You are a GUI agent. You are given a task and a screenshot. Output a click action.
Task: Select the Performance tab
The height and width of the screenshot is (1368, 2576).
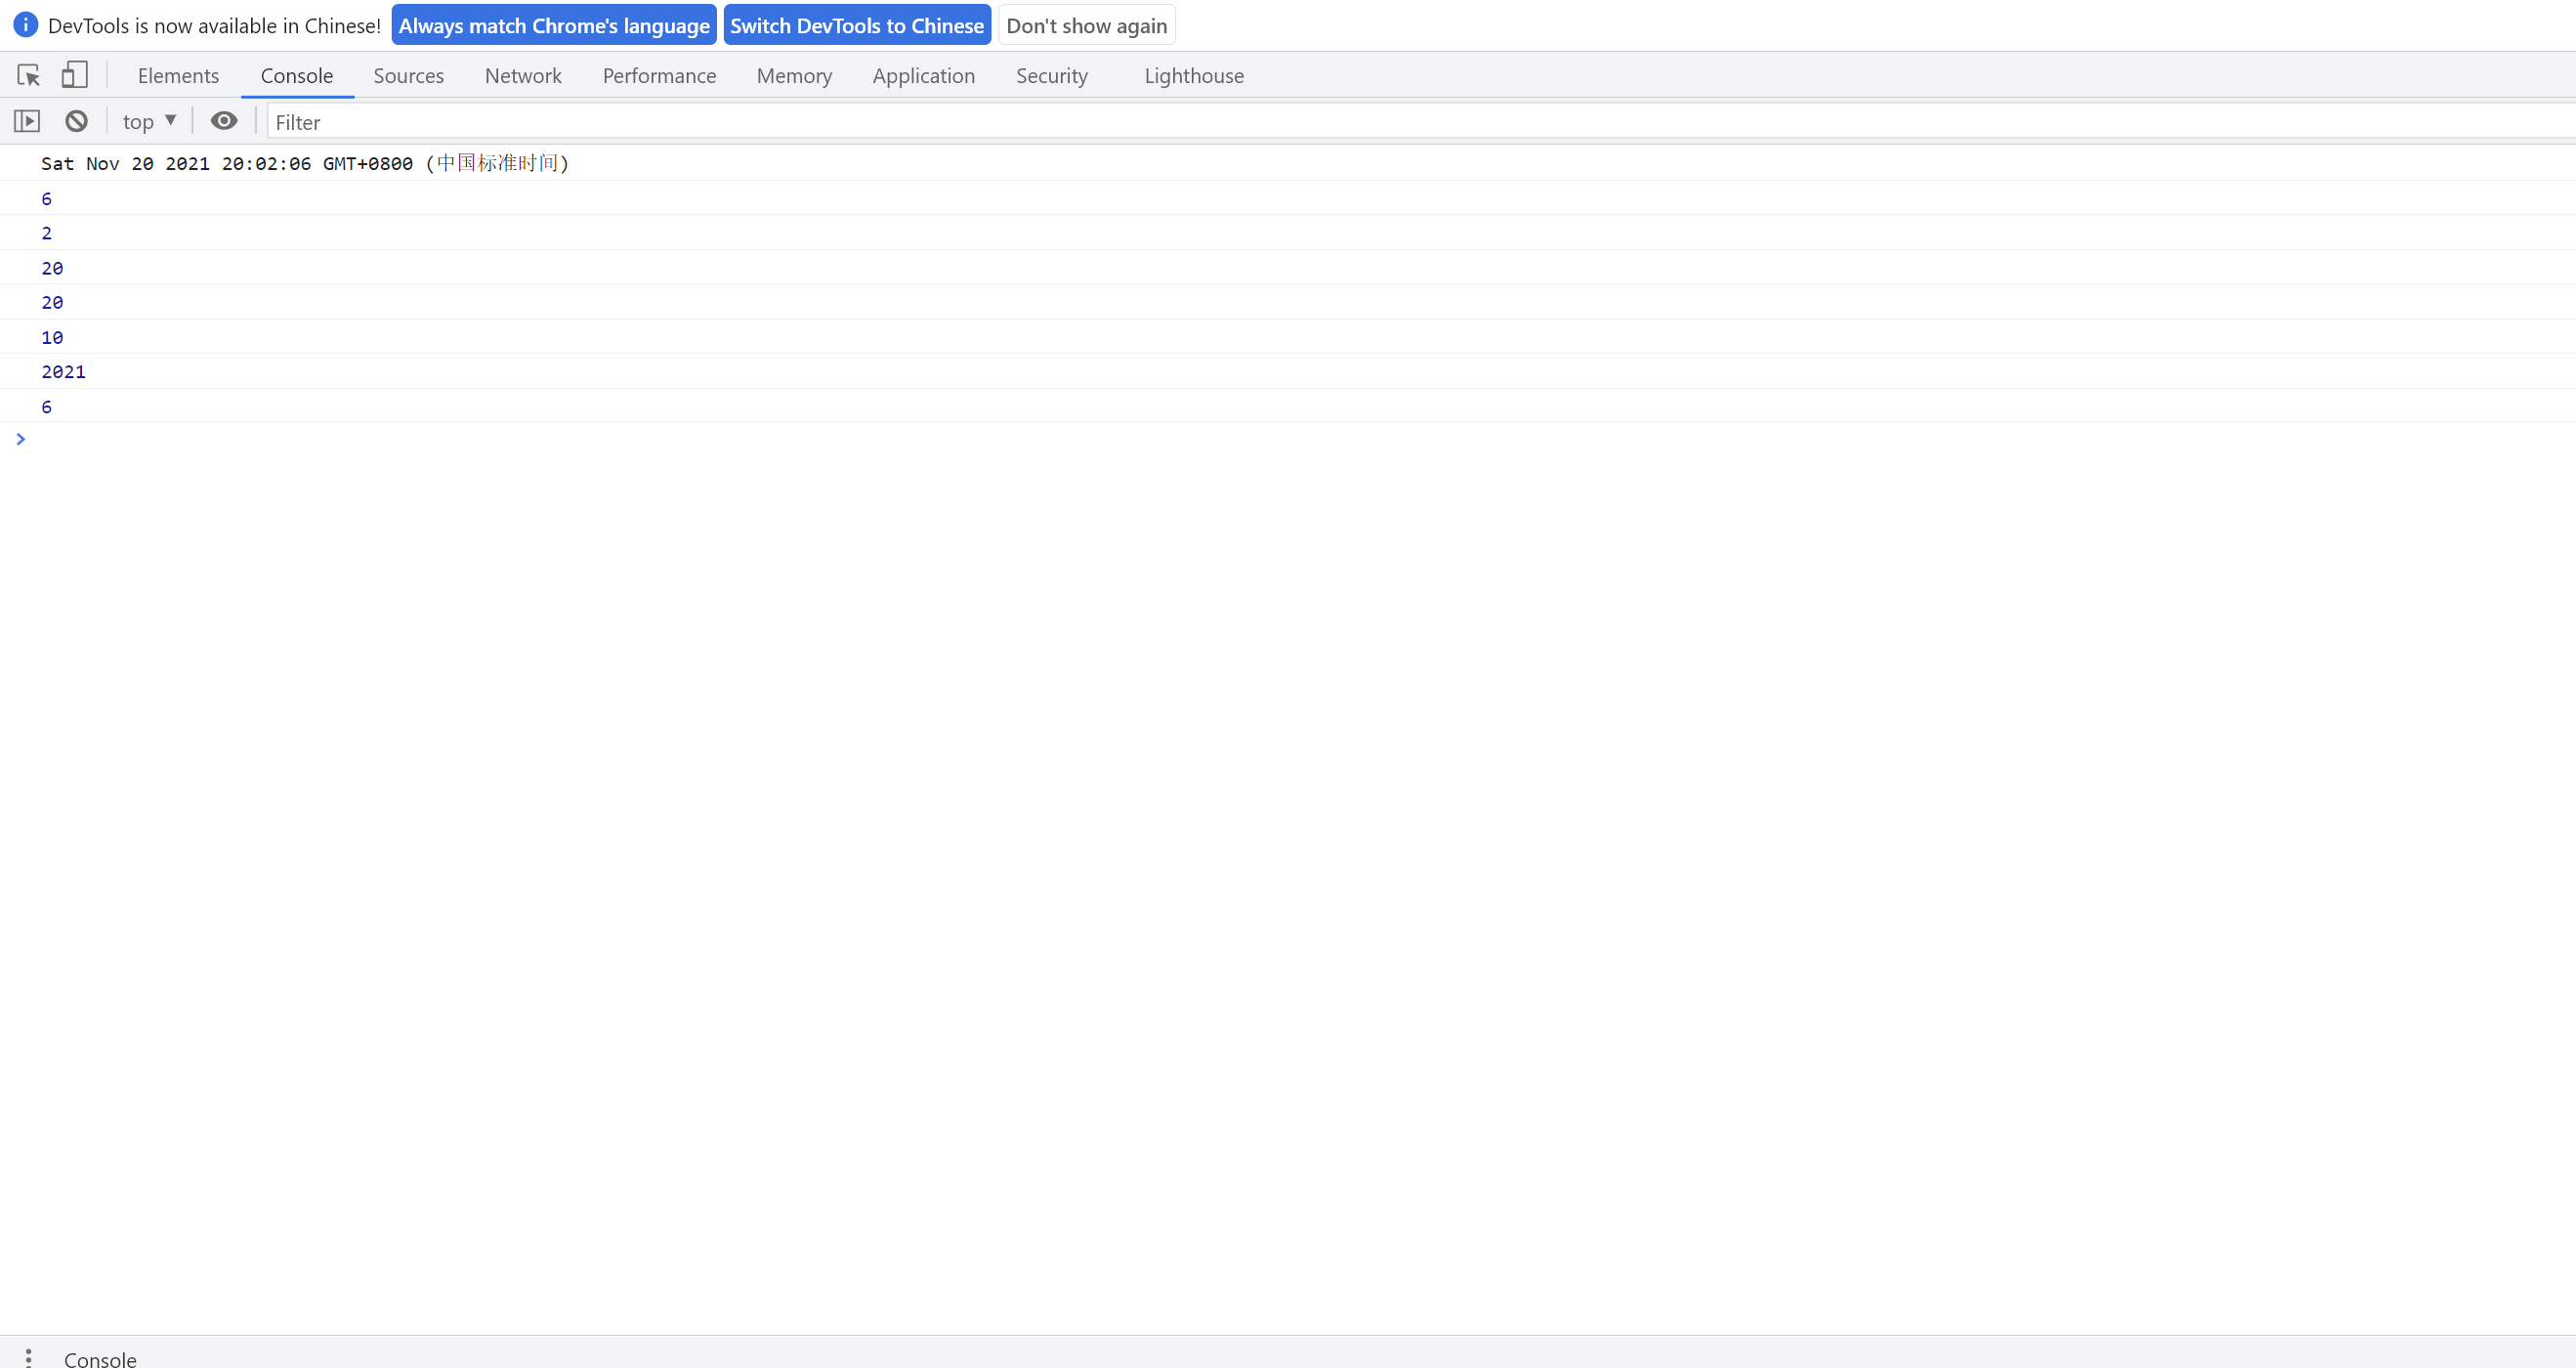click(659, 76)
